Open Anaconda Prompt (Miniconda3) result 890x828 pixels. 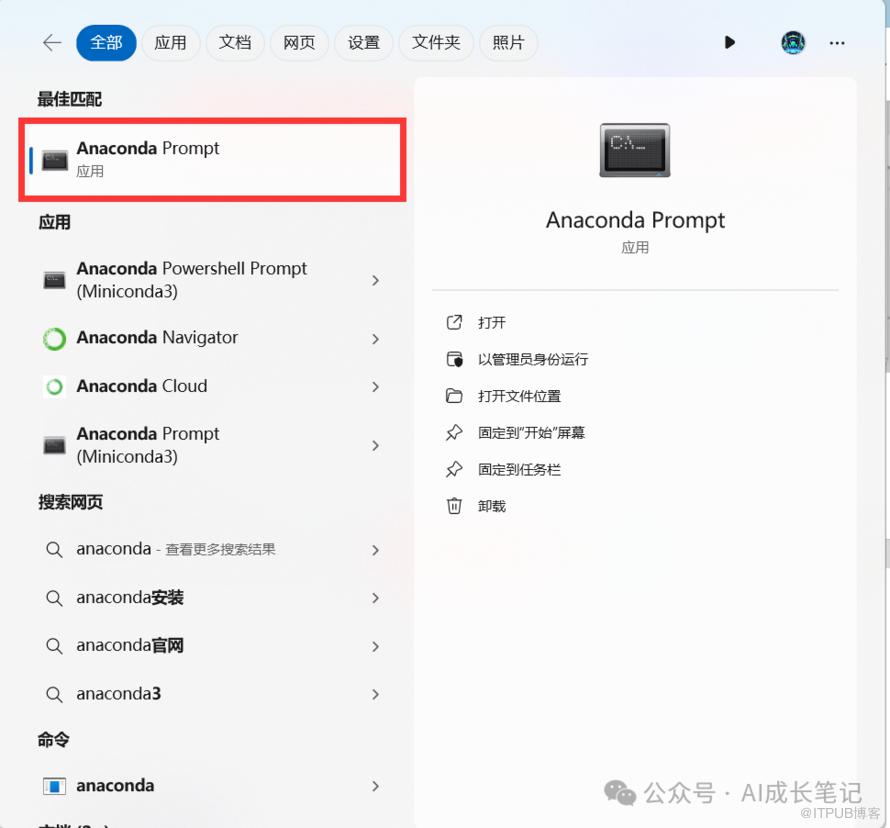(213, 445)
